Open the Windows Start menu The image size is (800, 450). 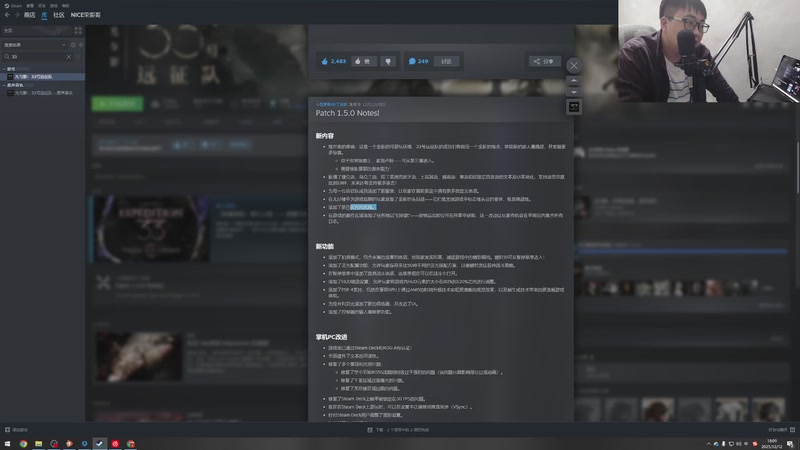pos(7,444)
